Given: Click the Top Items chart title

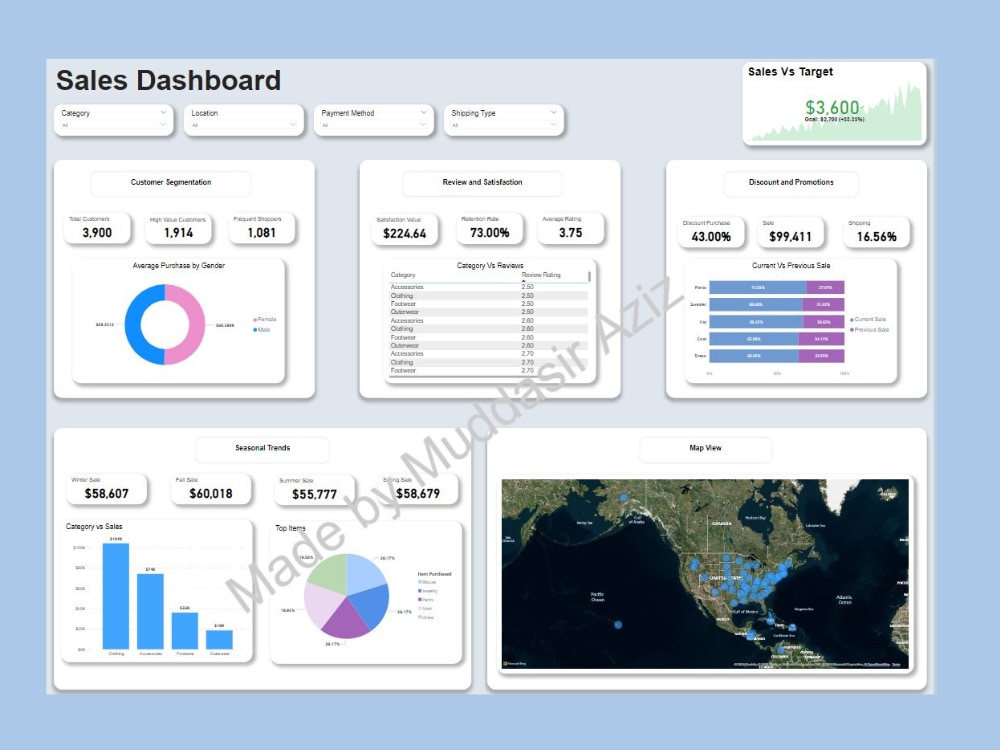Looking at the screenshot, I should point(290,528).
